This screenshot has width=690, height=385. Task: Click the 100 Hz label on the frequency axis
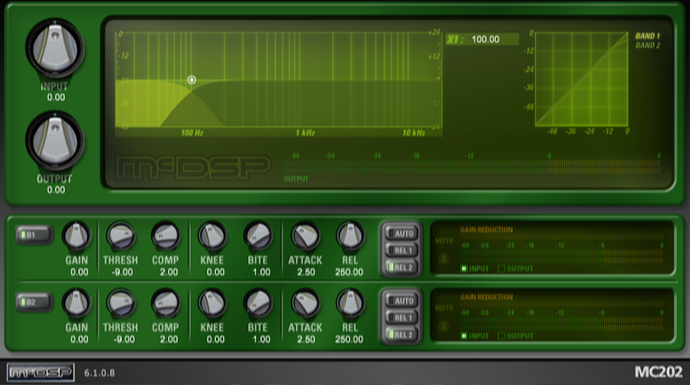pos(192,133)
